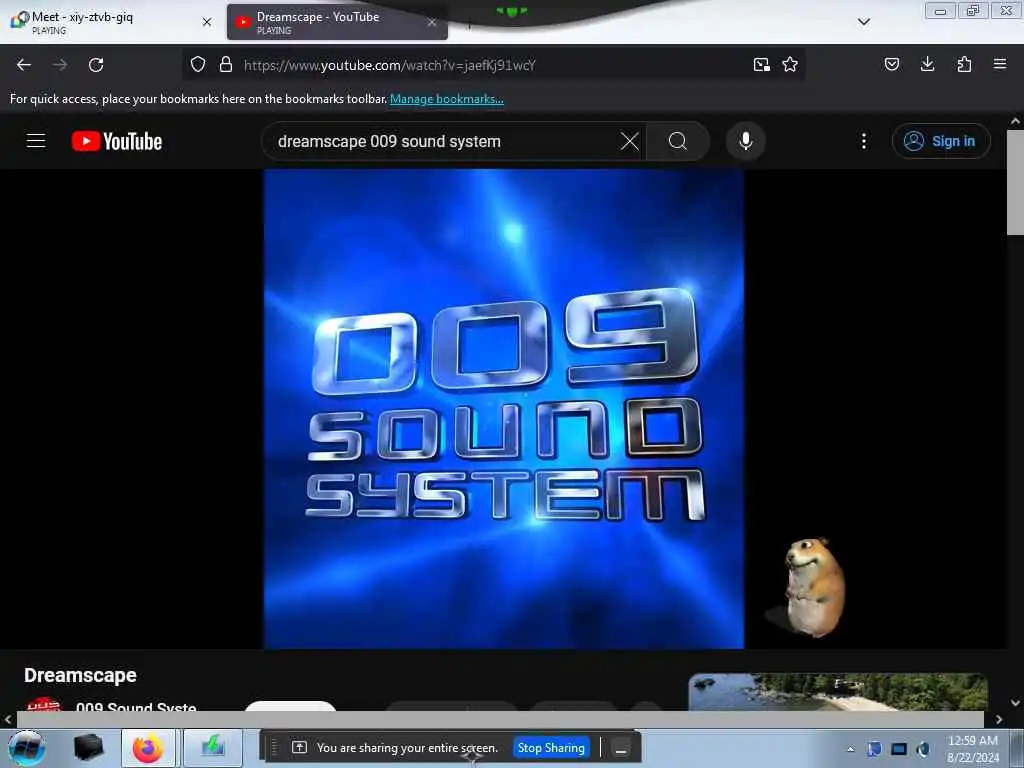The width and height of the screenshot is (1024, 768).
Task: Reload the current page
Action: coord(96,65)
